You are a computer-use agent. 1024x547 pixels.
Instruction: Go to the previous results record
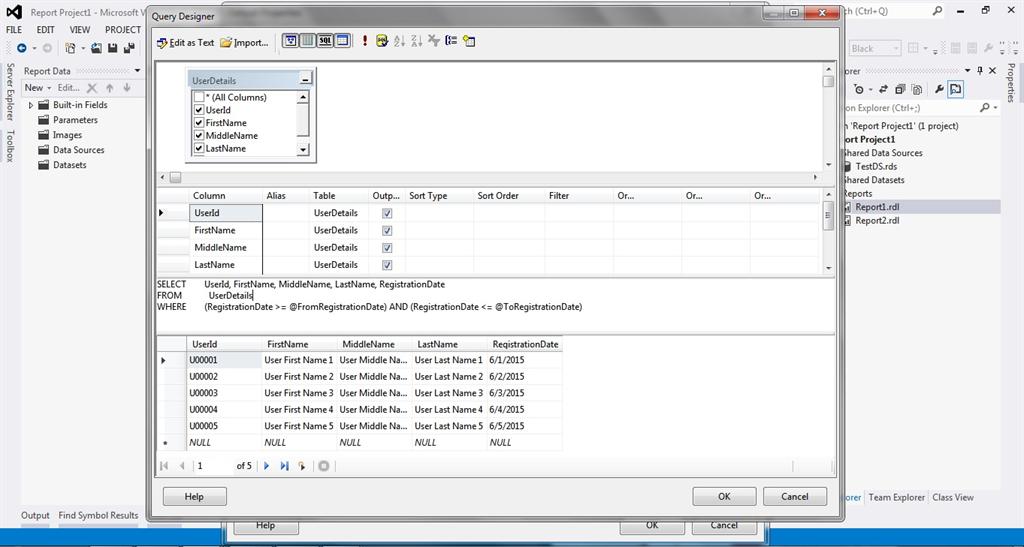[182, 466]
